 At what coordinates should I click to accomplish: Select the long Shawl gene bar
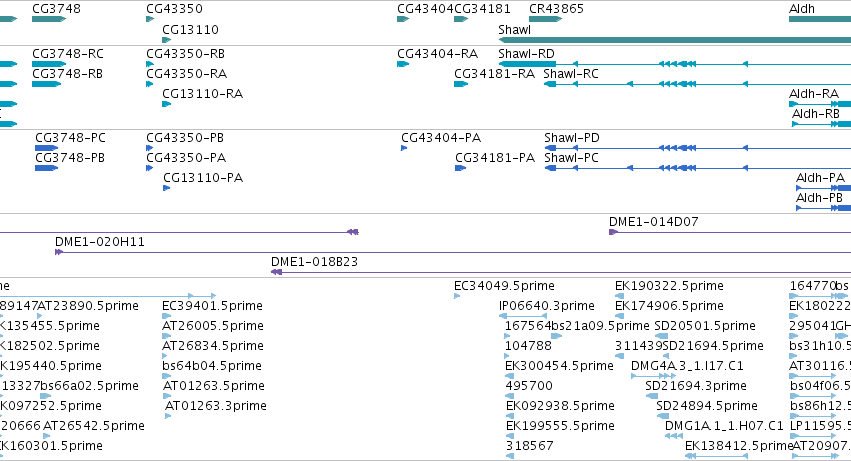[x=675, y=40]
